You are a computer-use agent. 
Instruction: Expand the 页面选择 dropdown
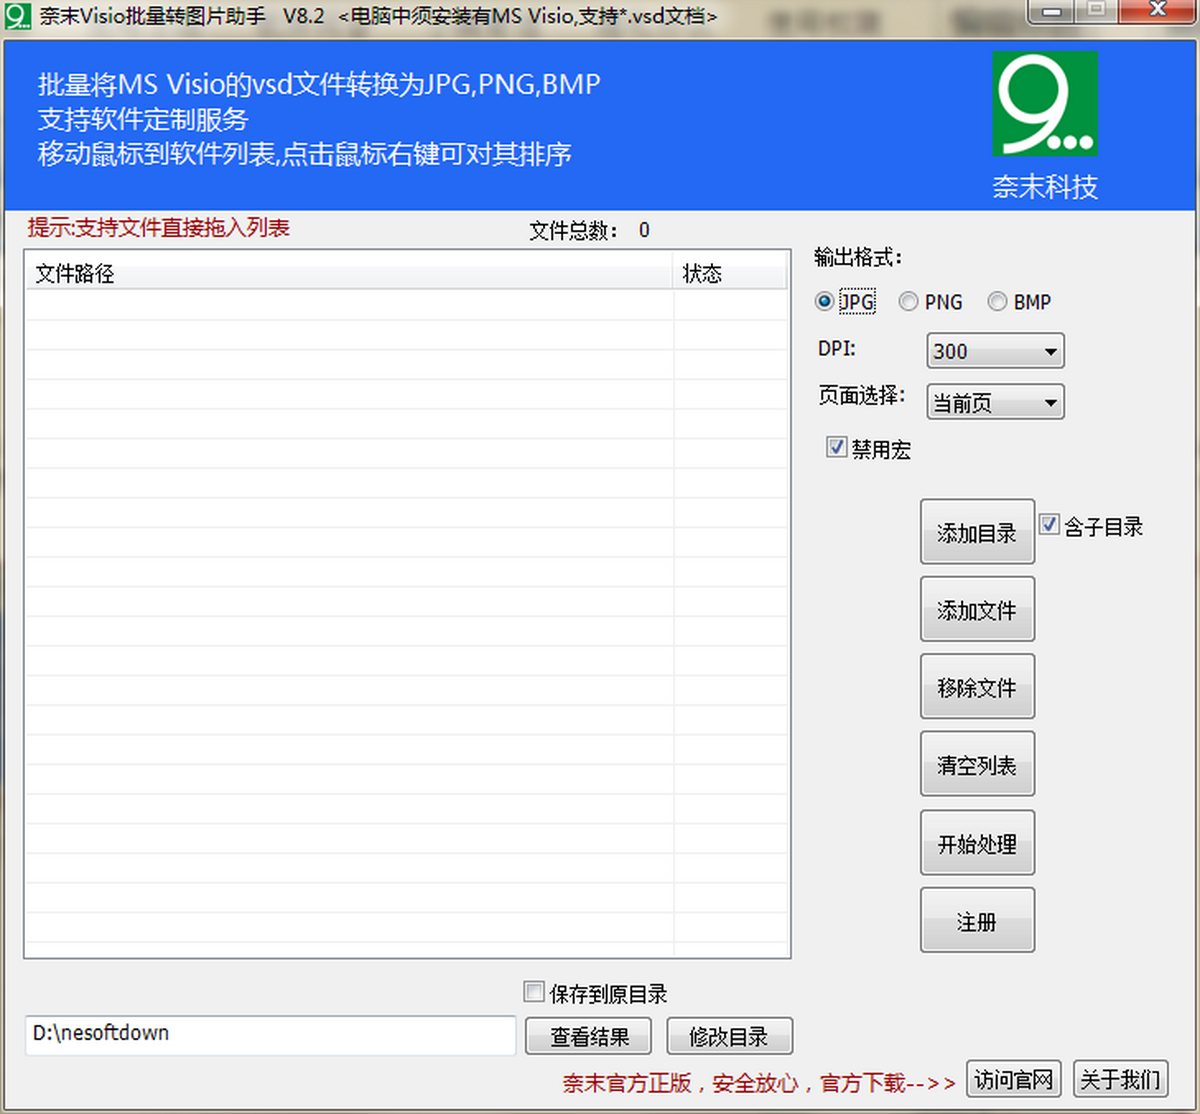(x=1049, y=402)
